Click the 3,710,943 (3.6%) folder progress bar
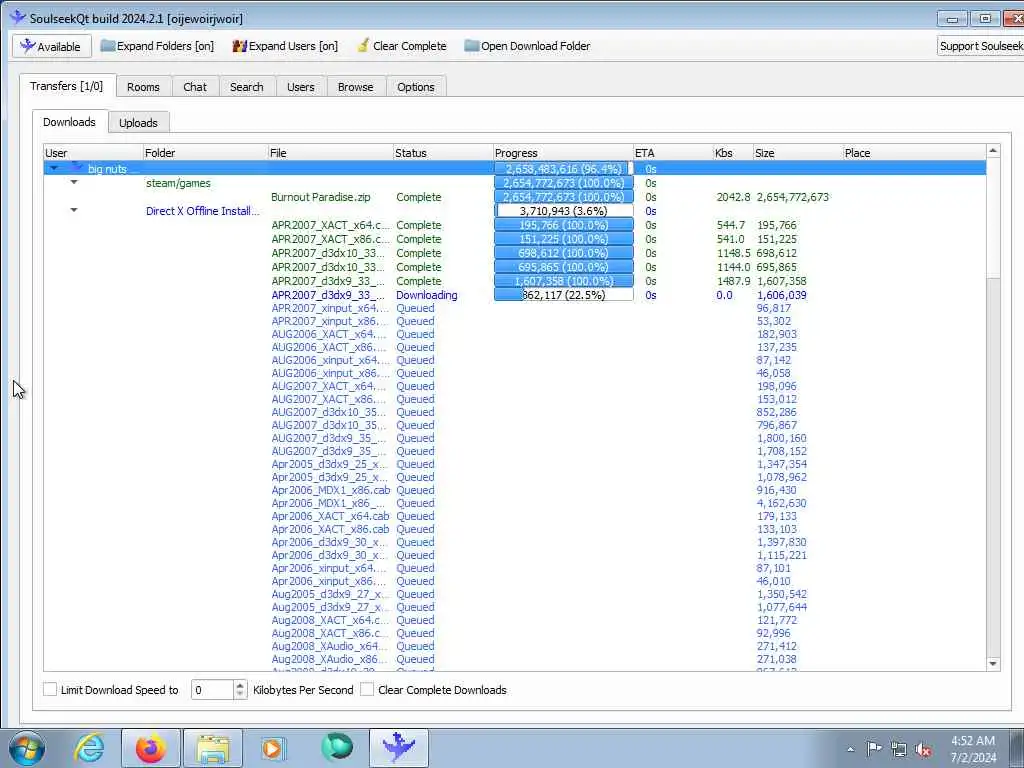The width and height of the screenshot is (1024, 768). (564, 211)
